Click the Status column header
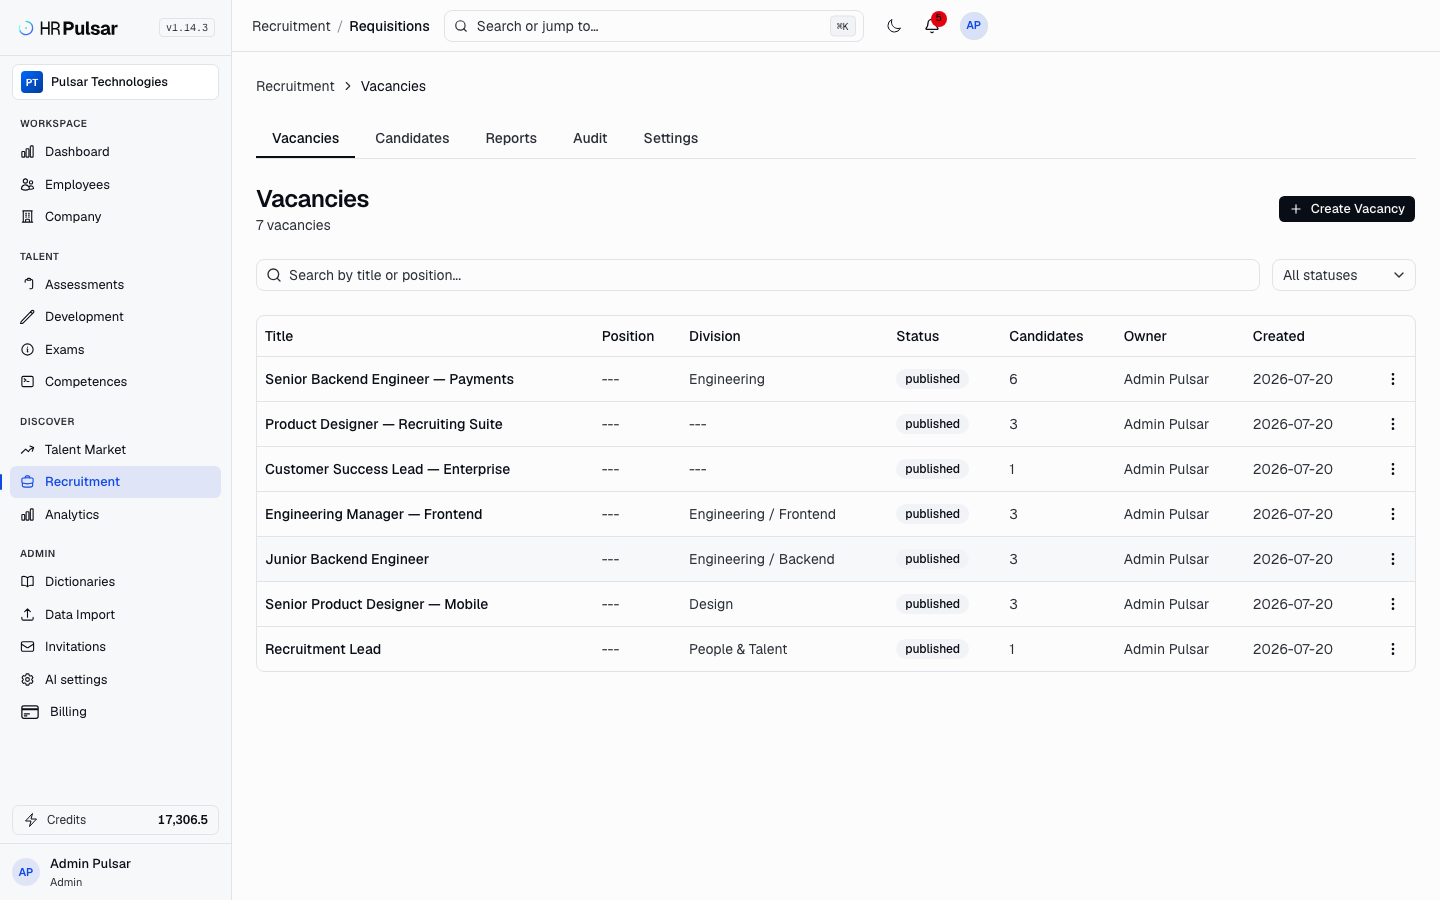This screenshot has width=1440, height=900. pos(917,336)
